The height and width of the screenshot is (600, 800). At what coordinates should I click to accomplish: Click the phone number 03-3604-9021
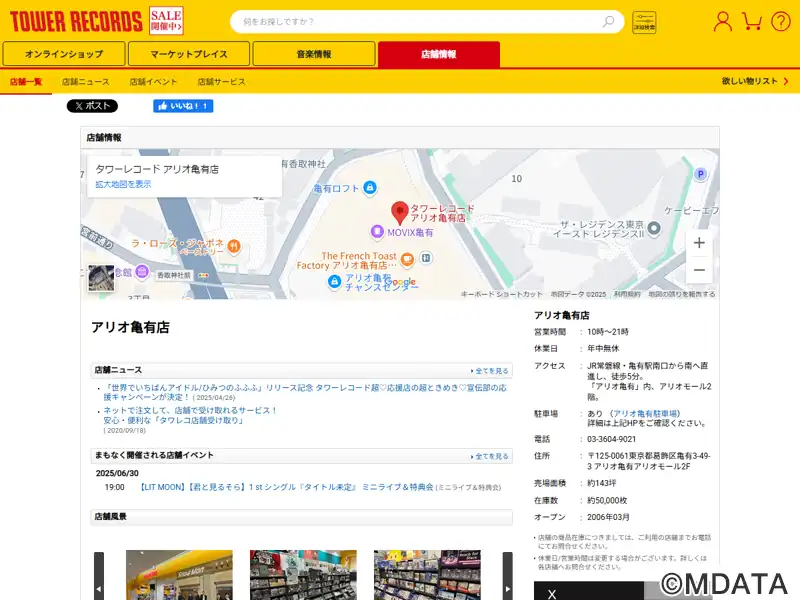[x=611, y=439]
